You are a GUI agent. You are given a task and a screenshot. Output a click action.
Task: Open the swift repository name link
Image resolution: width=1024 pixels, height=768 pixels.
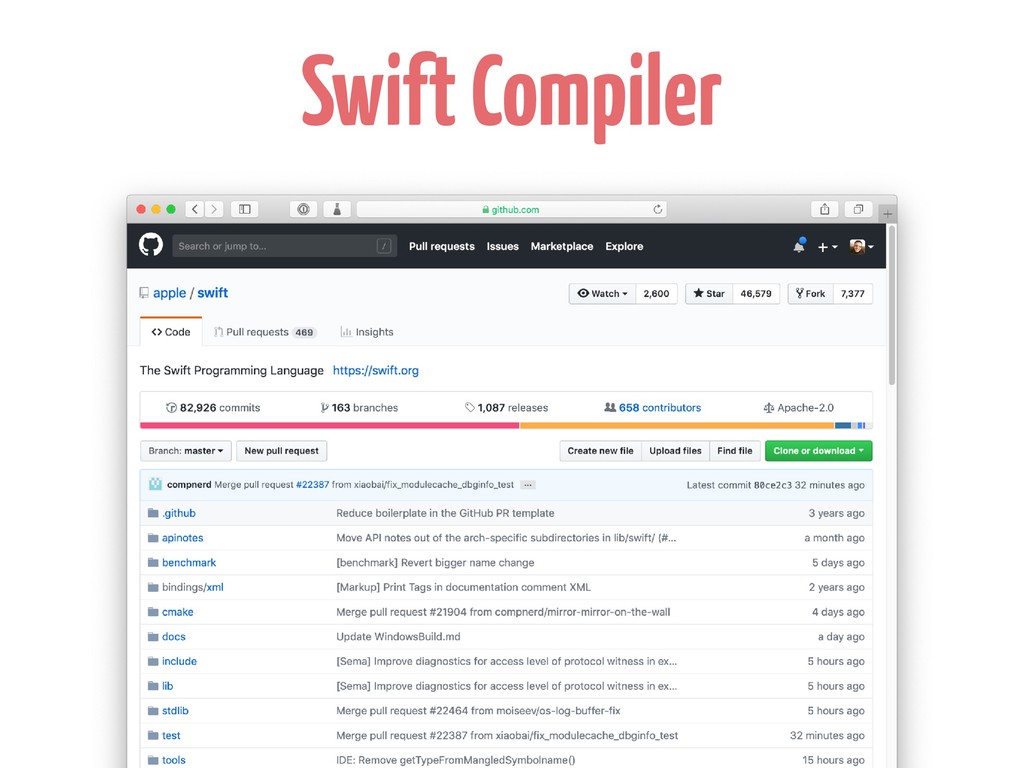[212, 293]
